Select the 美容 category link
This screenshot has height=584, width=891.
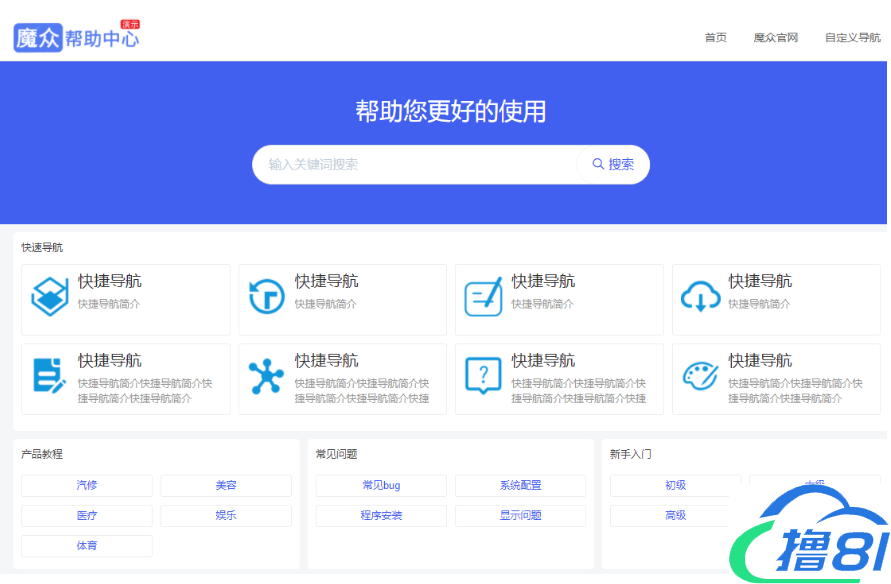pos(226,486)
